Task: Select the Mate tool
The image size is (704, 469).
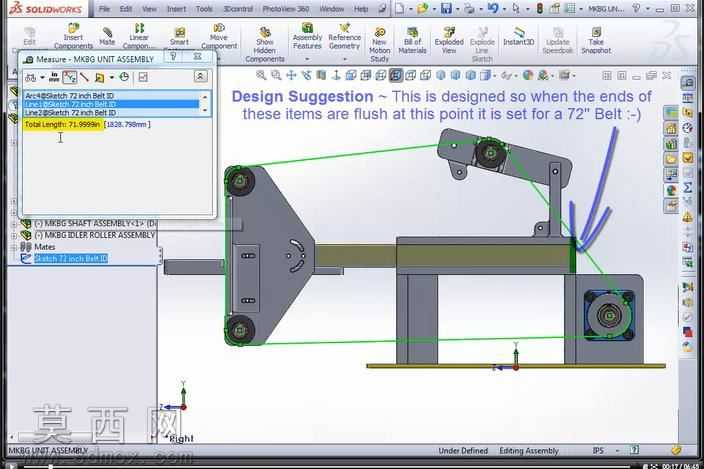Action: pyautogui.click(x=107, y=36)
